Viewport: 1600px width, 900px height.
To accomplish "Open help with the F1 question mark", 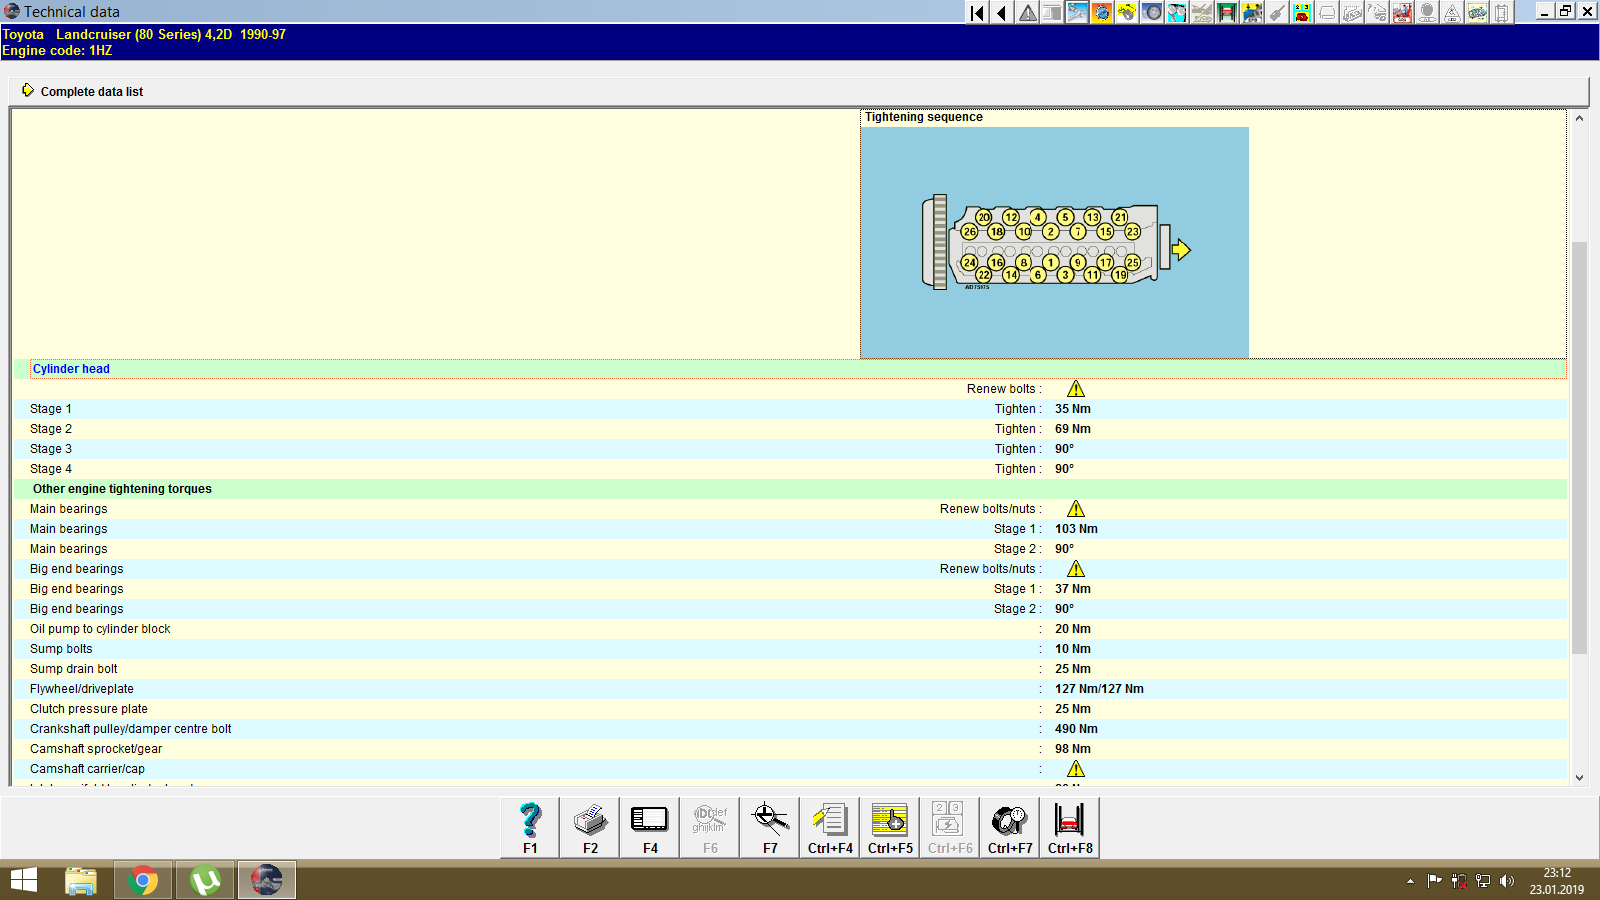I will [530, 827].
